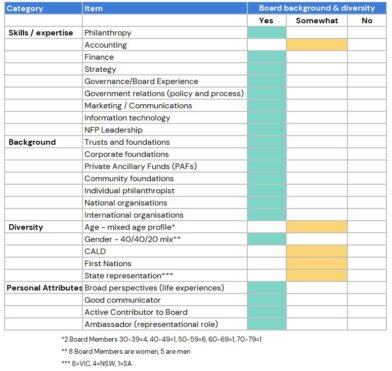Click the Item column header
Viewport: 392px width, 371px height.
pyautogui.click(x=165, y=8)
